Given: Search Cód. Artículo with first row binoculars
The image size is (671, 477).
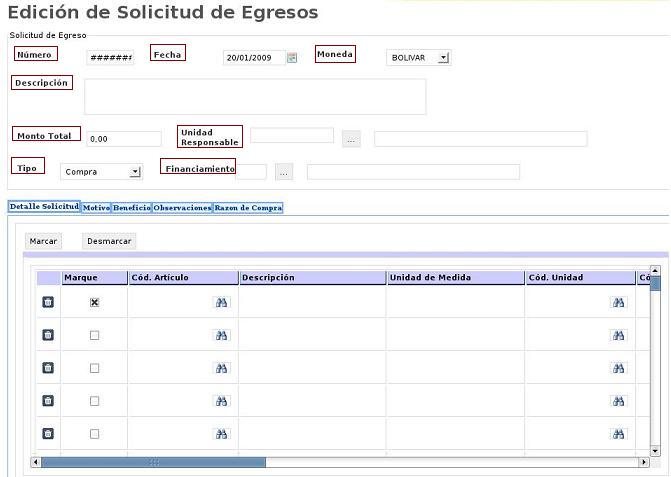Looking at the screenshot, I should (x=222, y=302).
